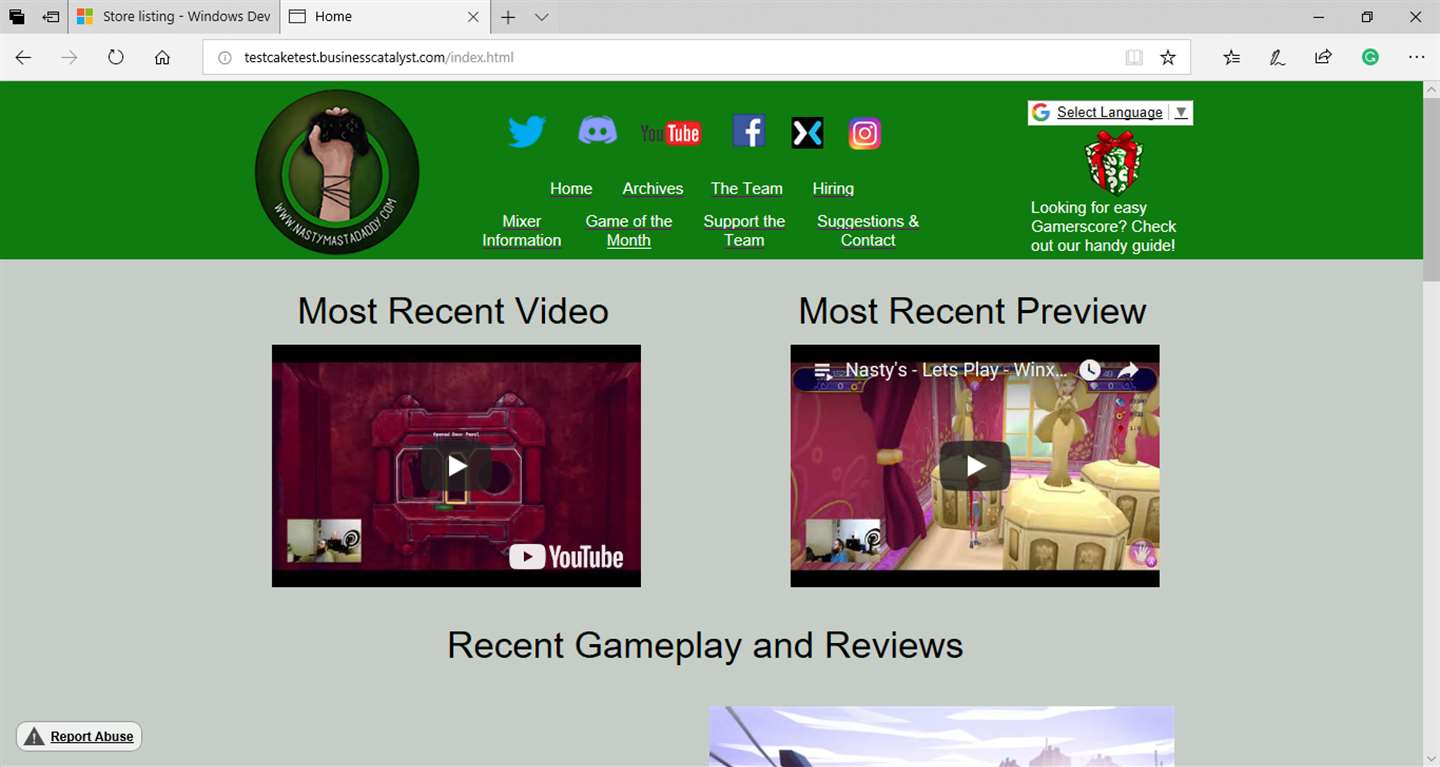This screenshot has width=1440, height=767.
Task: Click Report Abuse button
Action: click(x=79, y=737)
